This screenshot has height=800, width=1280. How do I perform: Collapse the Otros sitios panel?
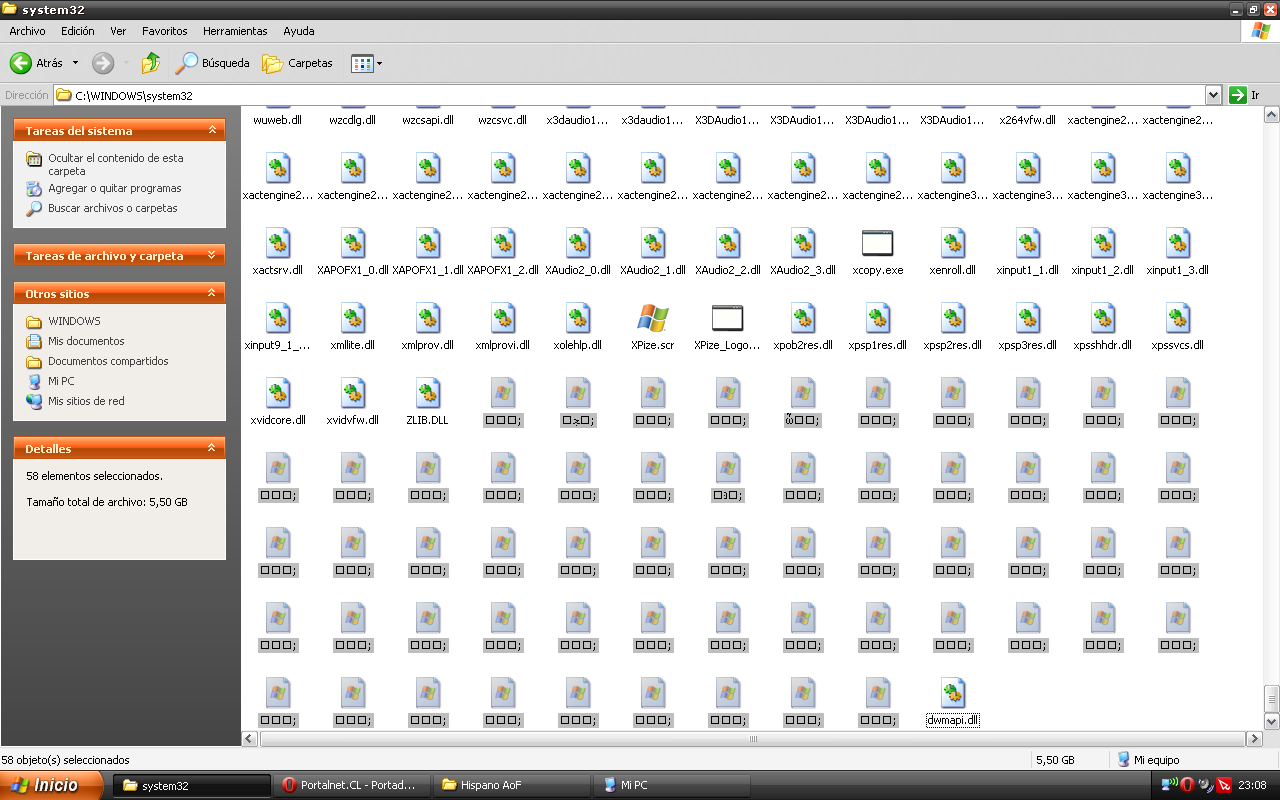coord(212,293)
